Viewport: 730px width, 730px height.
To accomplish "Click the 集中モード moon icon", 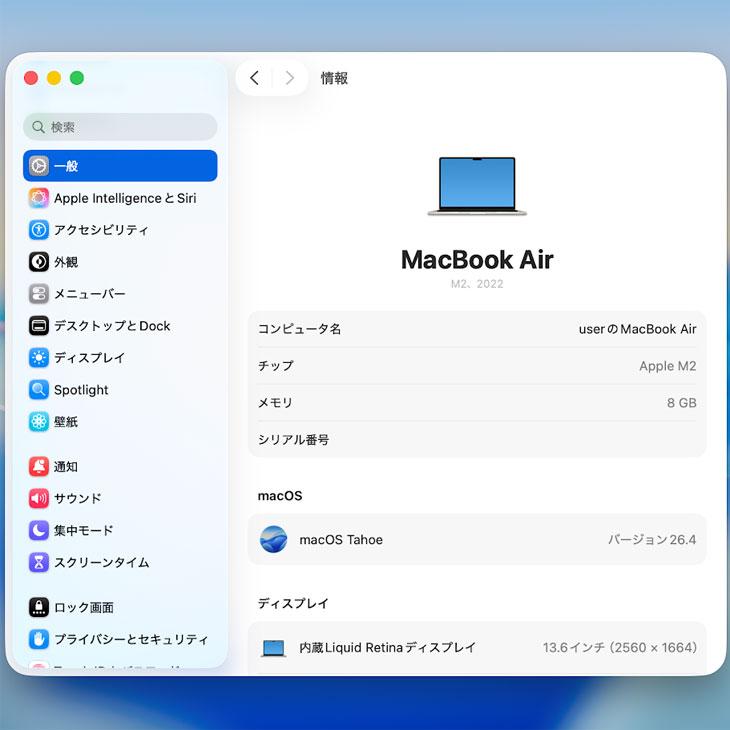I will click(x=39, y=530).
